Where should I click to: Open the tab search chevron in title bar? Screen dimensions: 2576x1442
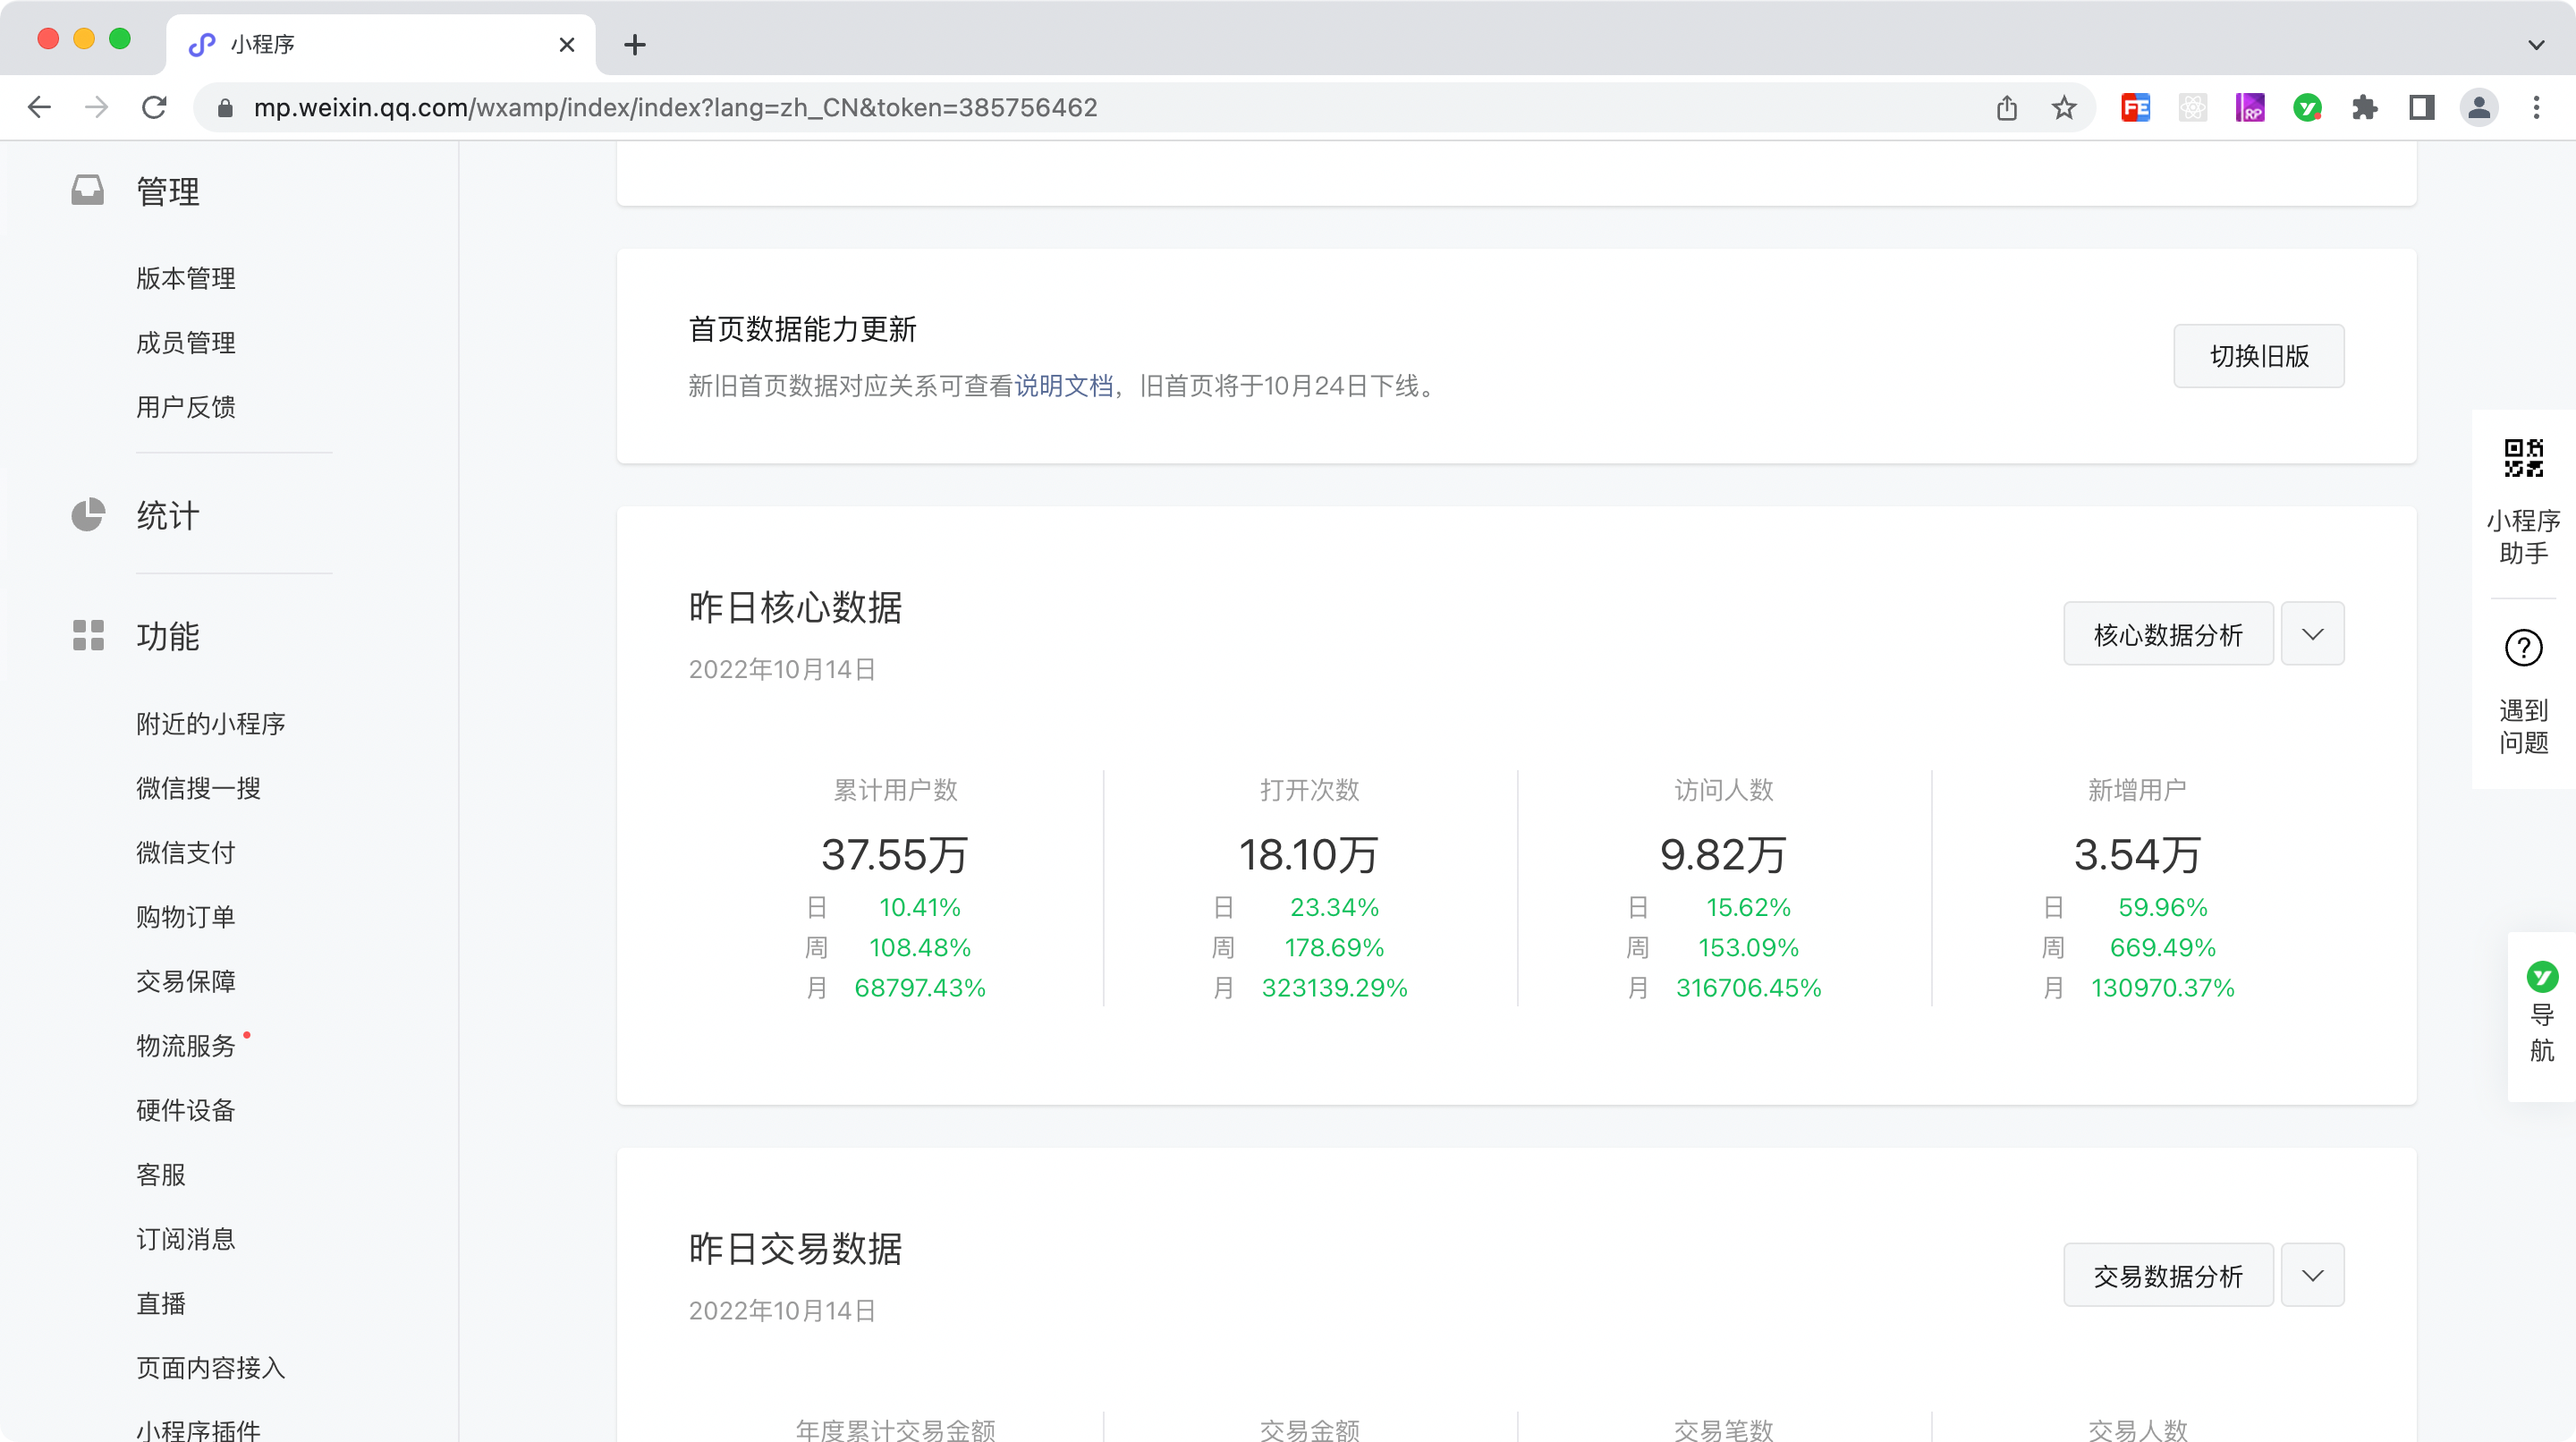pyautogui.click(x=2535, y=45)
